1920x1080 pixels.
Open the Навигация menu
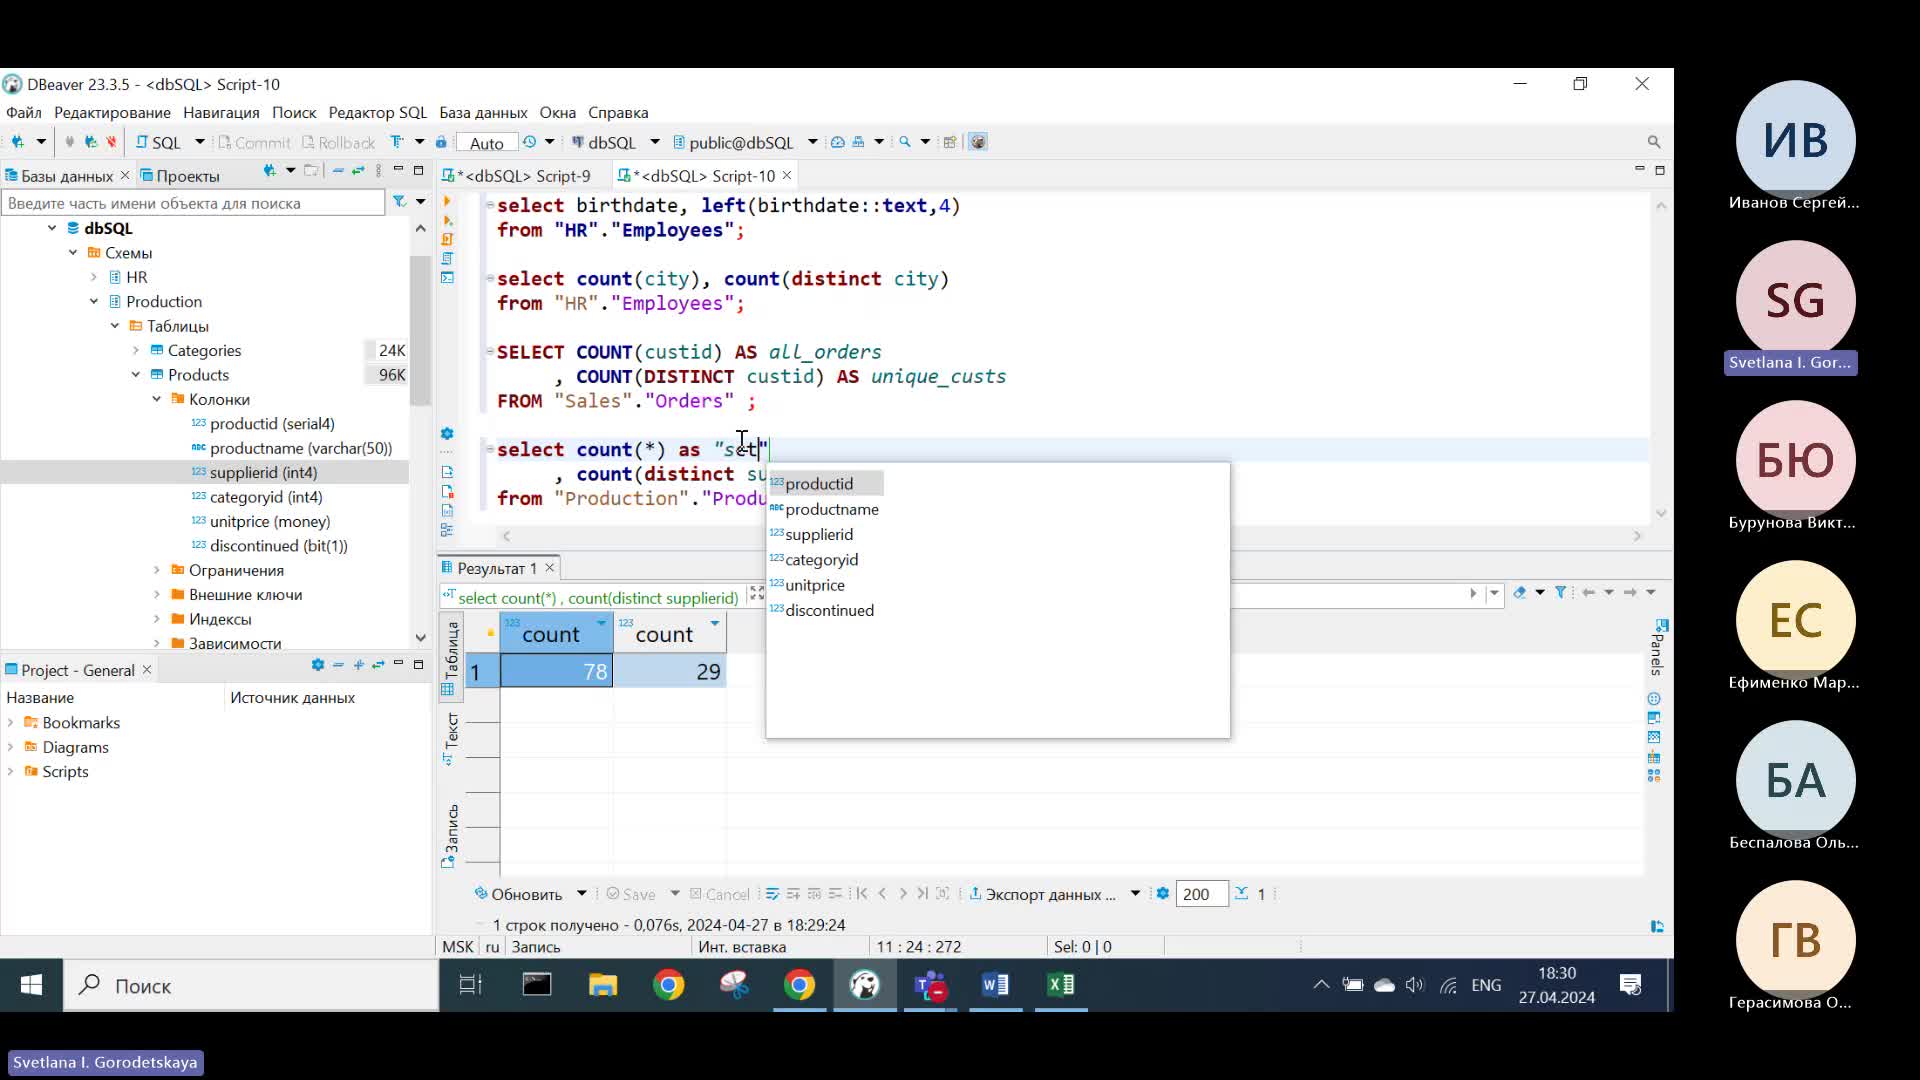(221, 113)
